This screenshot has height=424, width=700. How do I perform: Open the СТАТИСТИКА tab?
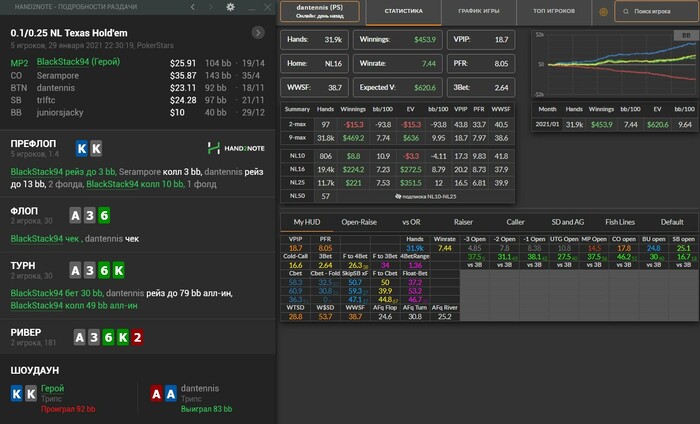pos(404,11)
